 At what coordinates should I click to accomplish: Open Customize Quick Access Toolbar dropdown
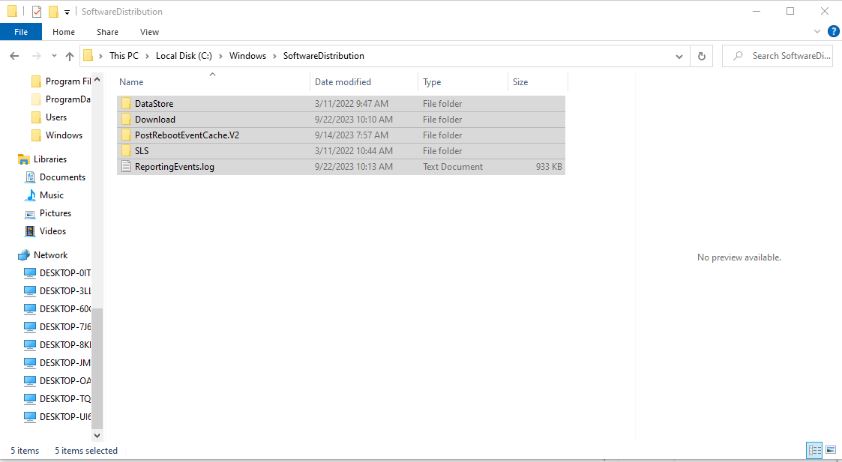pos(67,12)
